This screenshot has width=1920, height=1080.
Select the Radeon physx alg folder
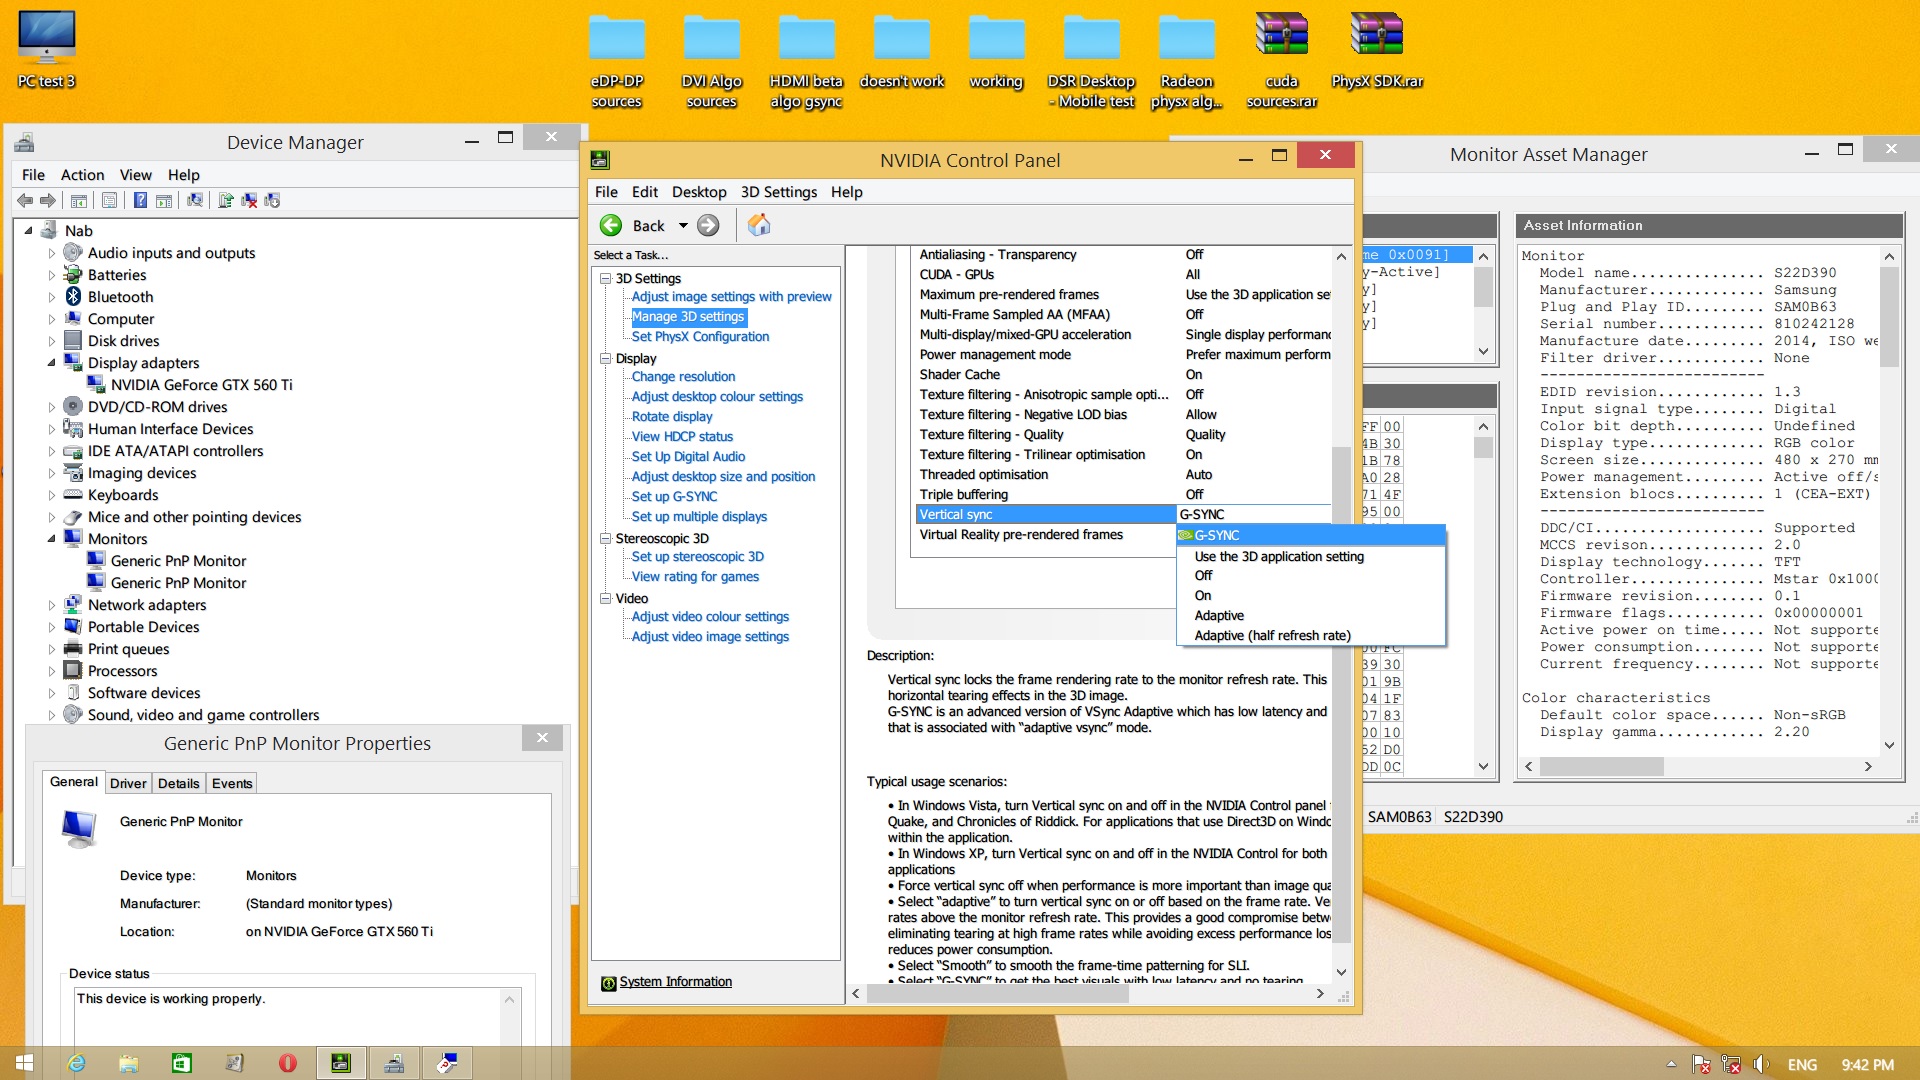tap(1186, 60)
